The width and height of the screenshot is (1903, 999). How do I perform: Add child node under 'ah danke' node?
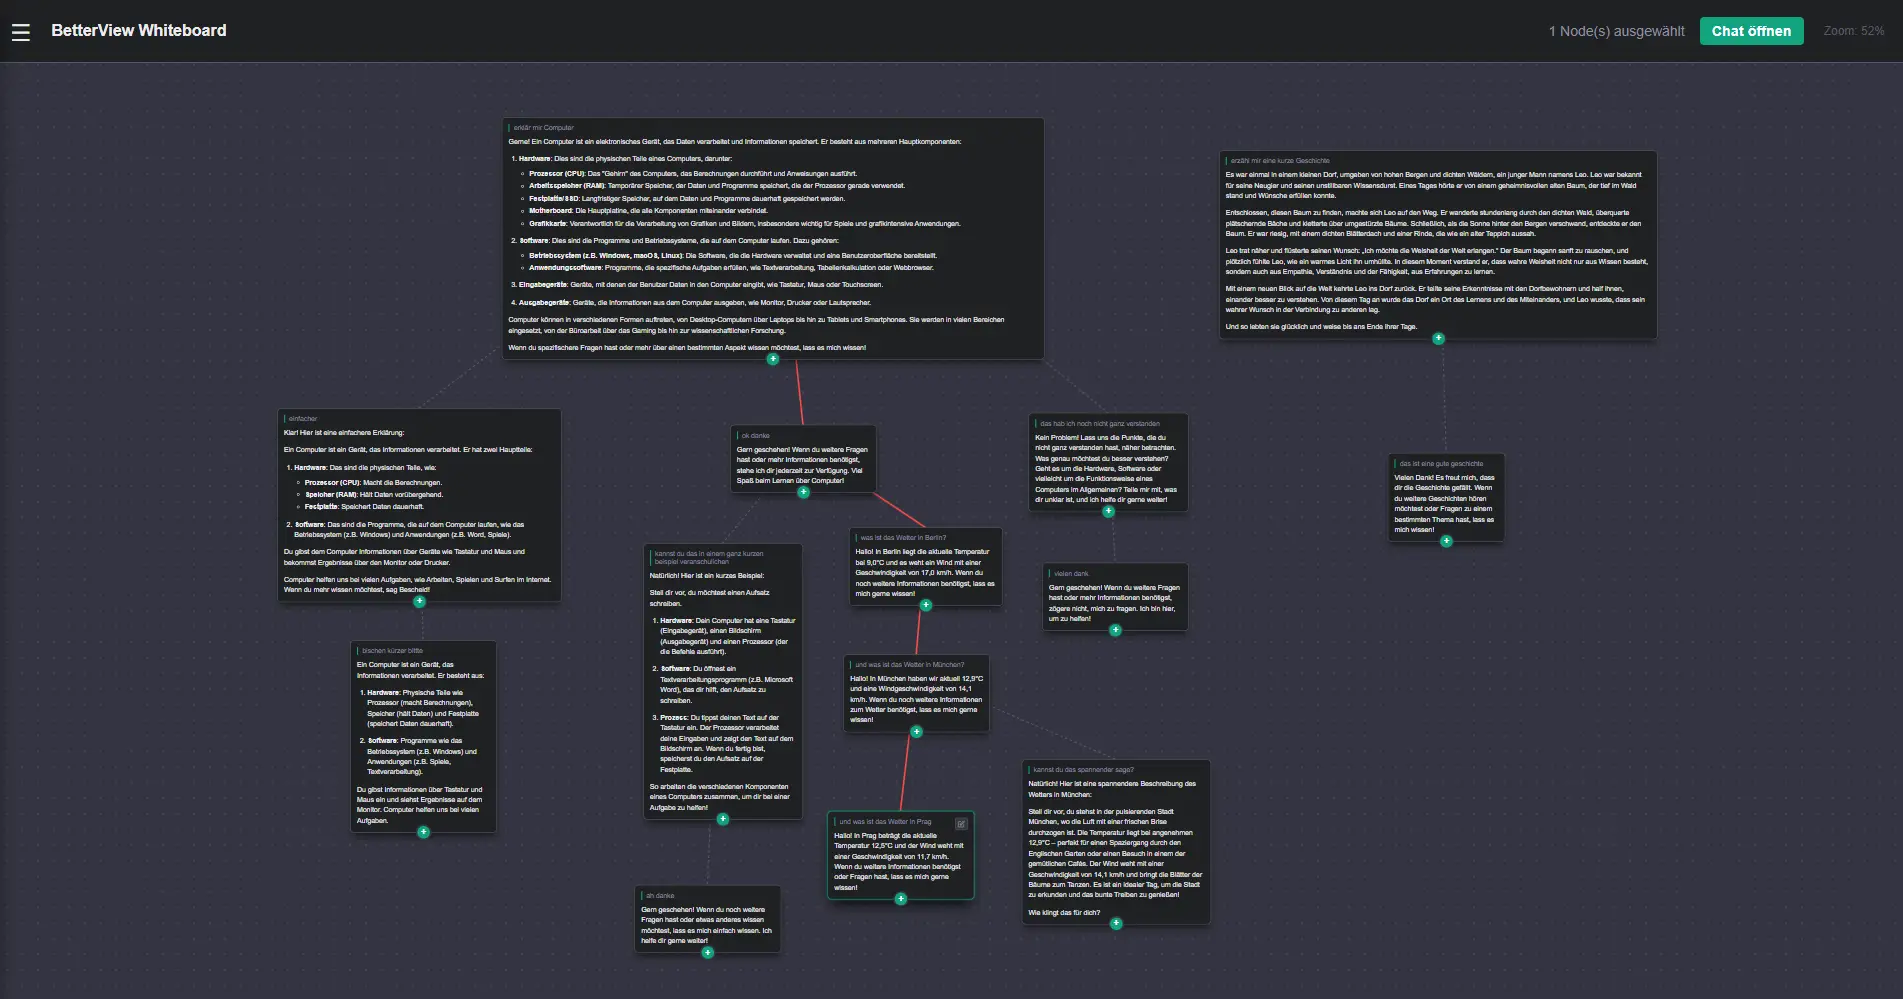tap(707, 952)
